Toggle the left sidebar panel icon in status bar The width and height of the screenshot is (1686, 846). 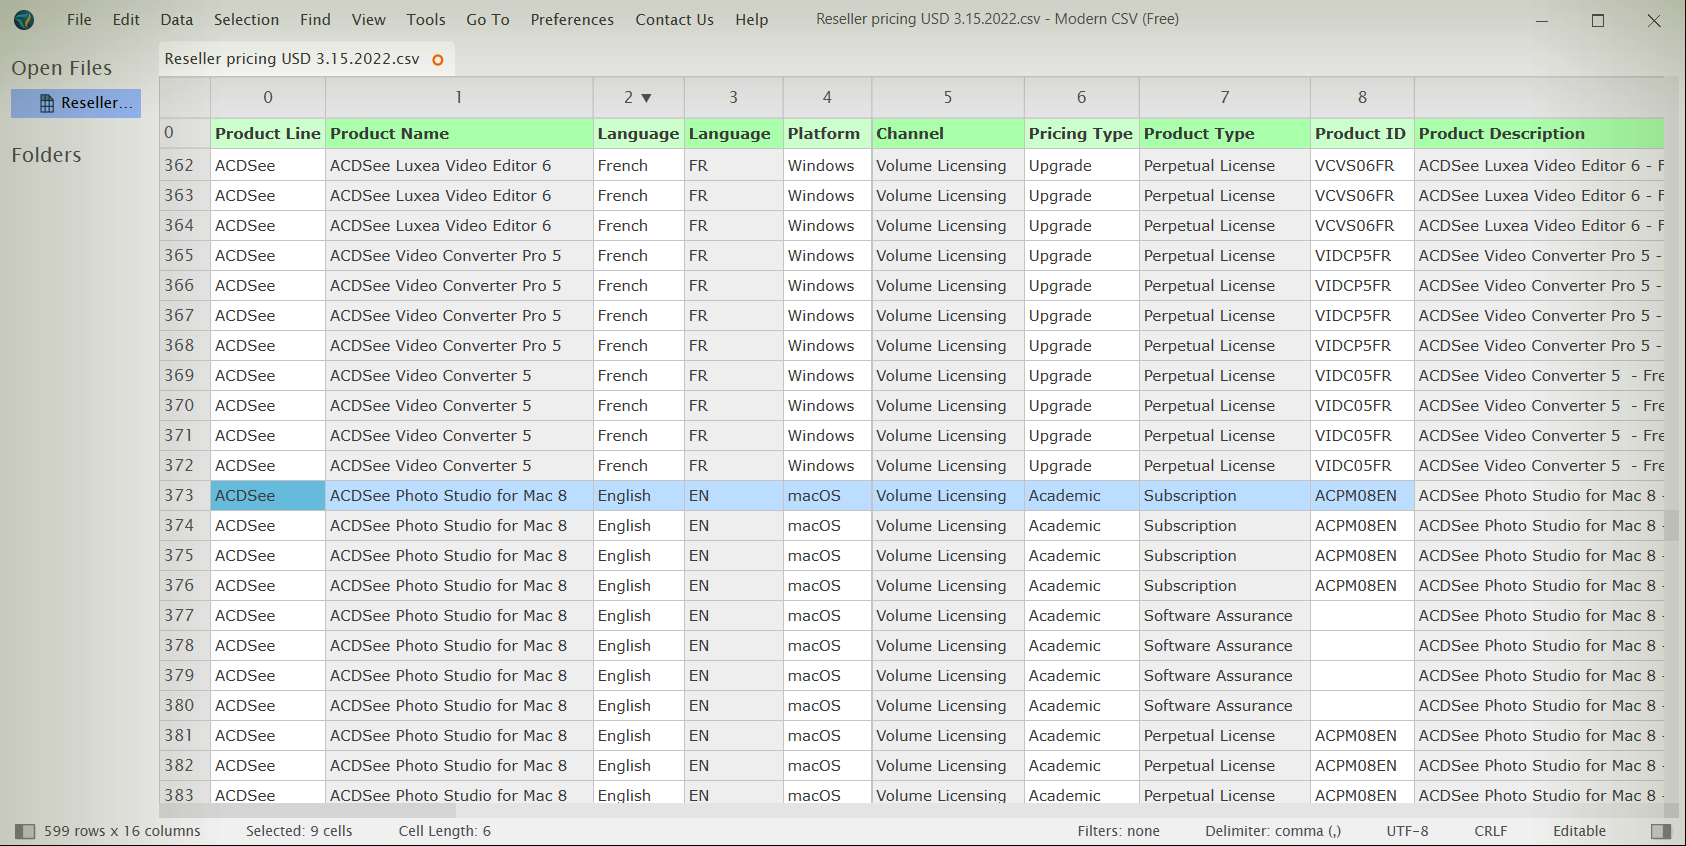pos(25,831)
